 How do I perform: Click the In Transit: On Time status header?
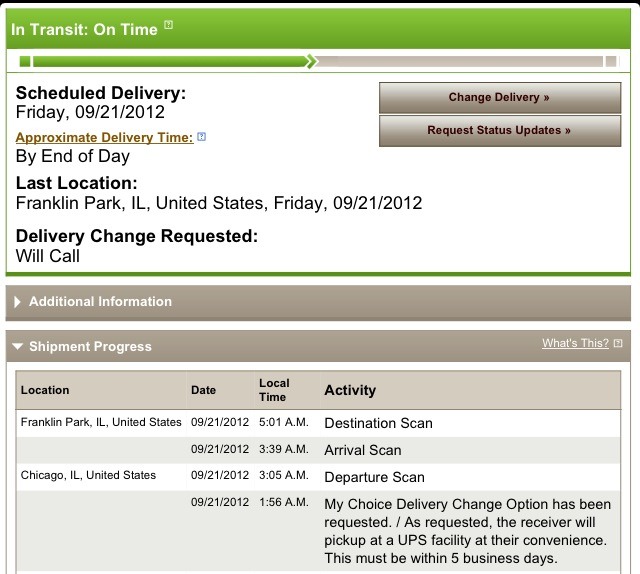(x=84, y=29)
